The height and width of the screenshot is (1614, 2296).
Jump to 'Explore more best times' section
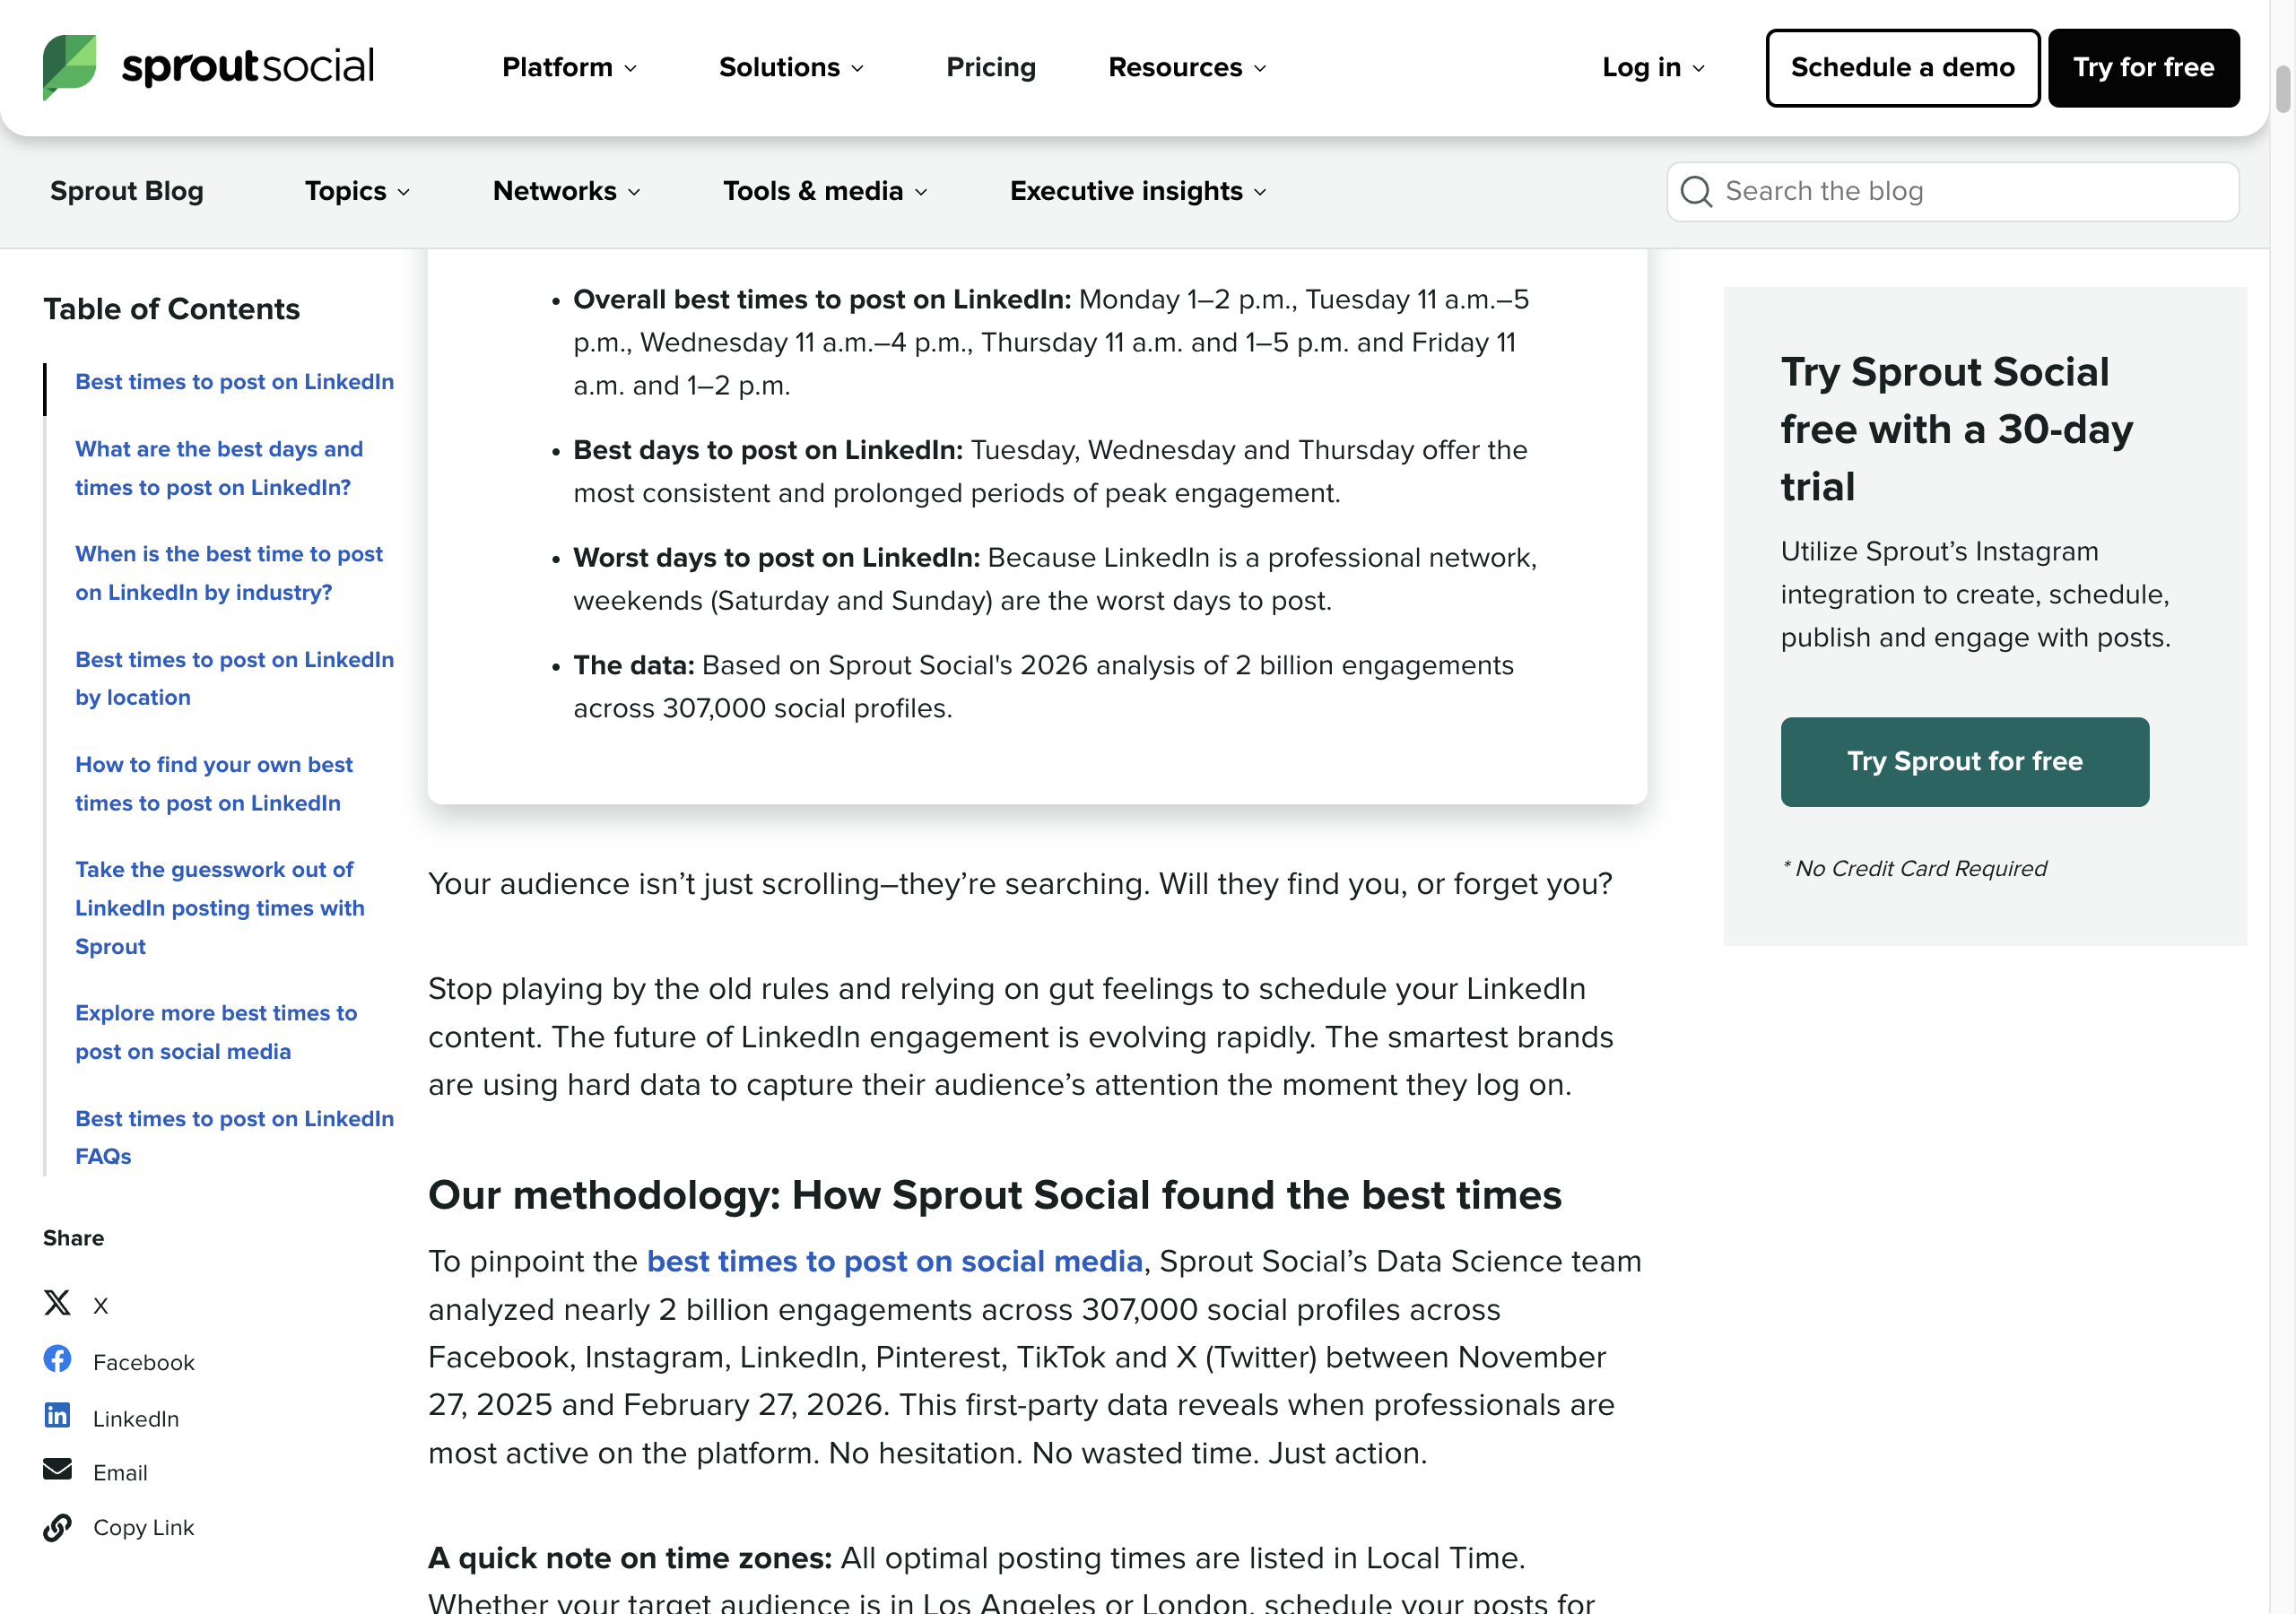(x=216, y=1032)
